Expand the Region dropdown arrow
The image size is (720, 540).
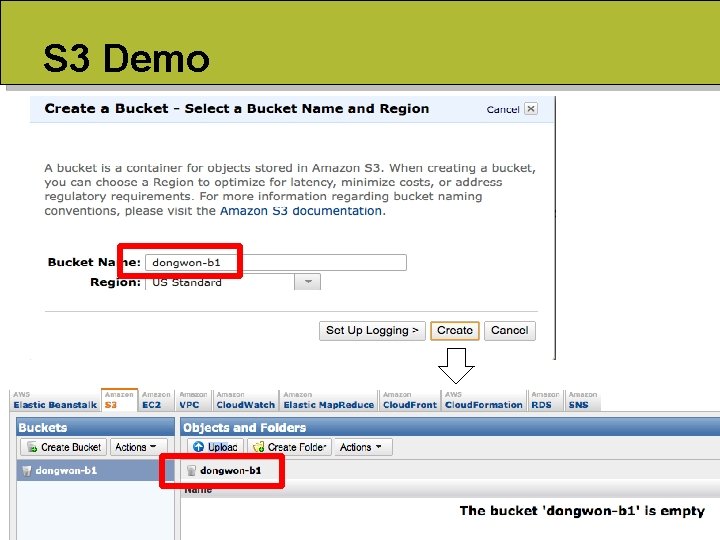(x=308, y=281)
